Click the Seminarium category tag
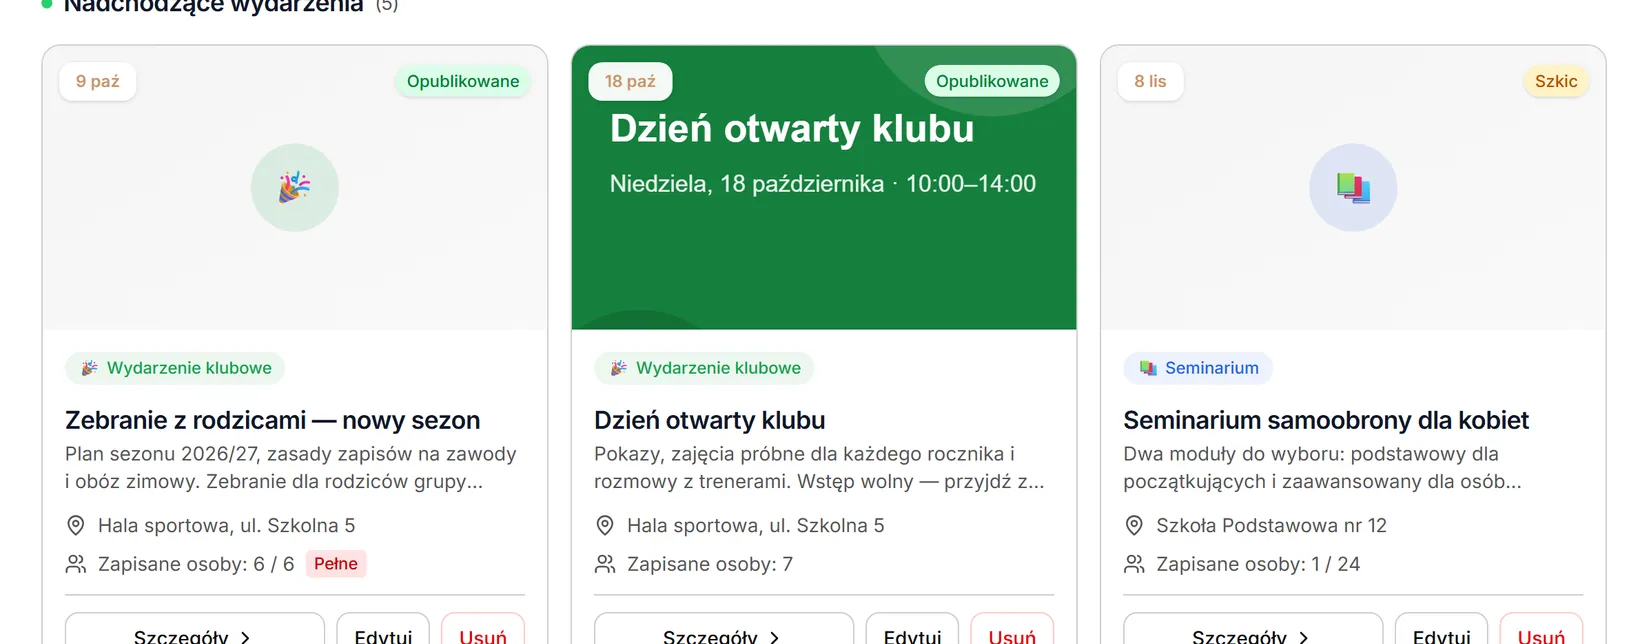Image resolution: width=1640 pixels, height=644 pixels. click(1198, 368)
